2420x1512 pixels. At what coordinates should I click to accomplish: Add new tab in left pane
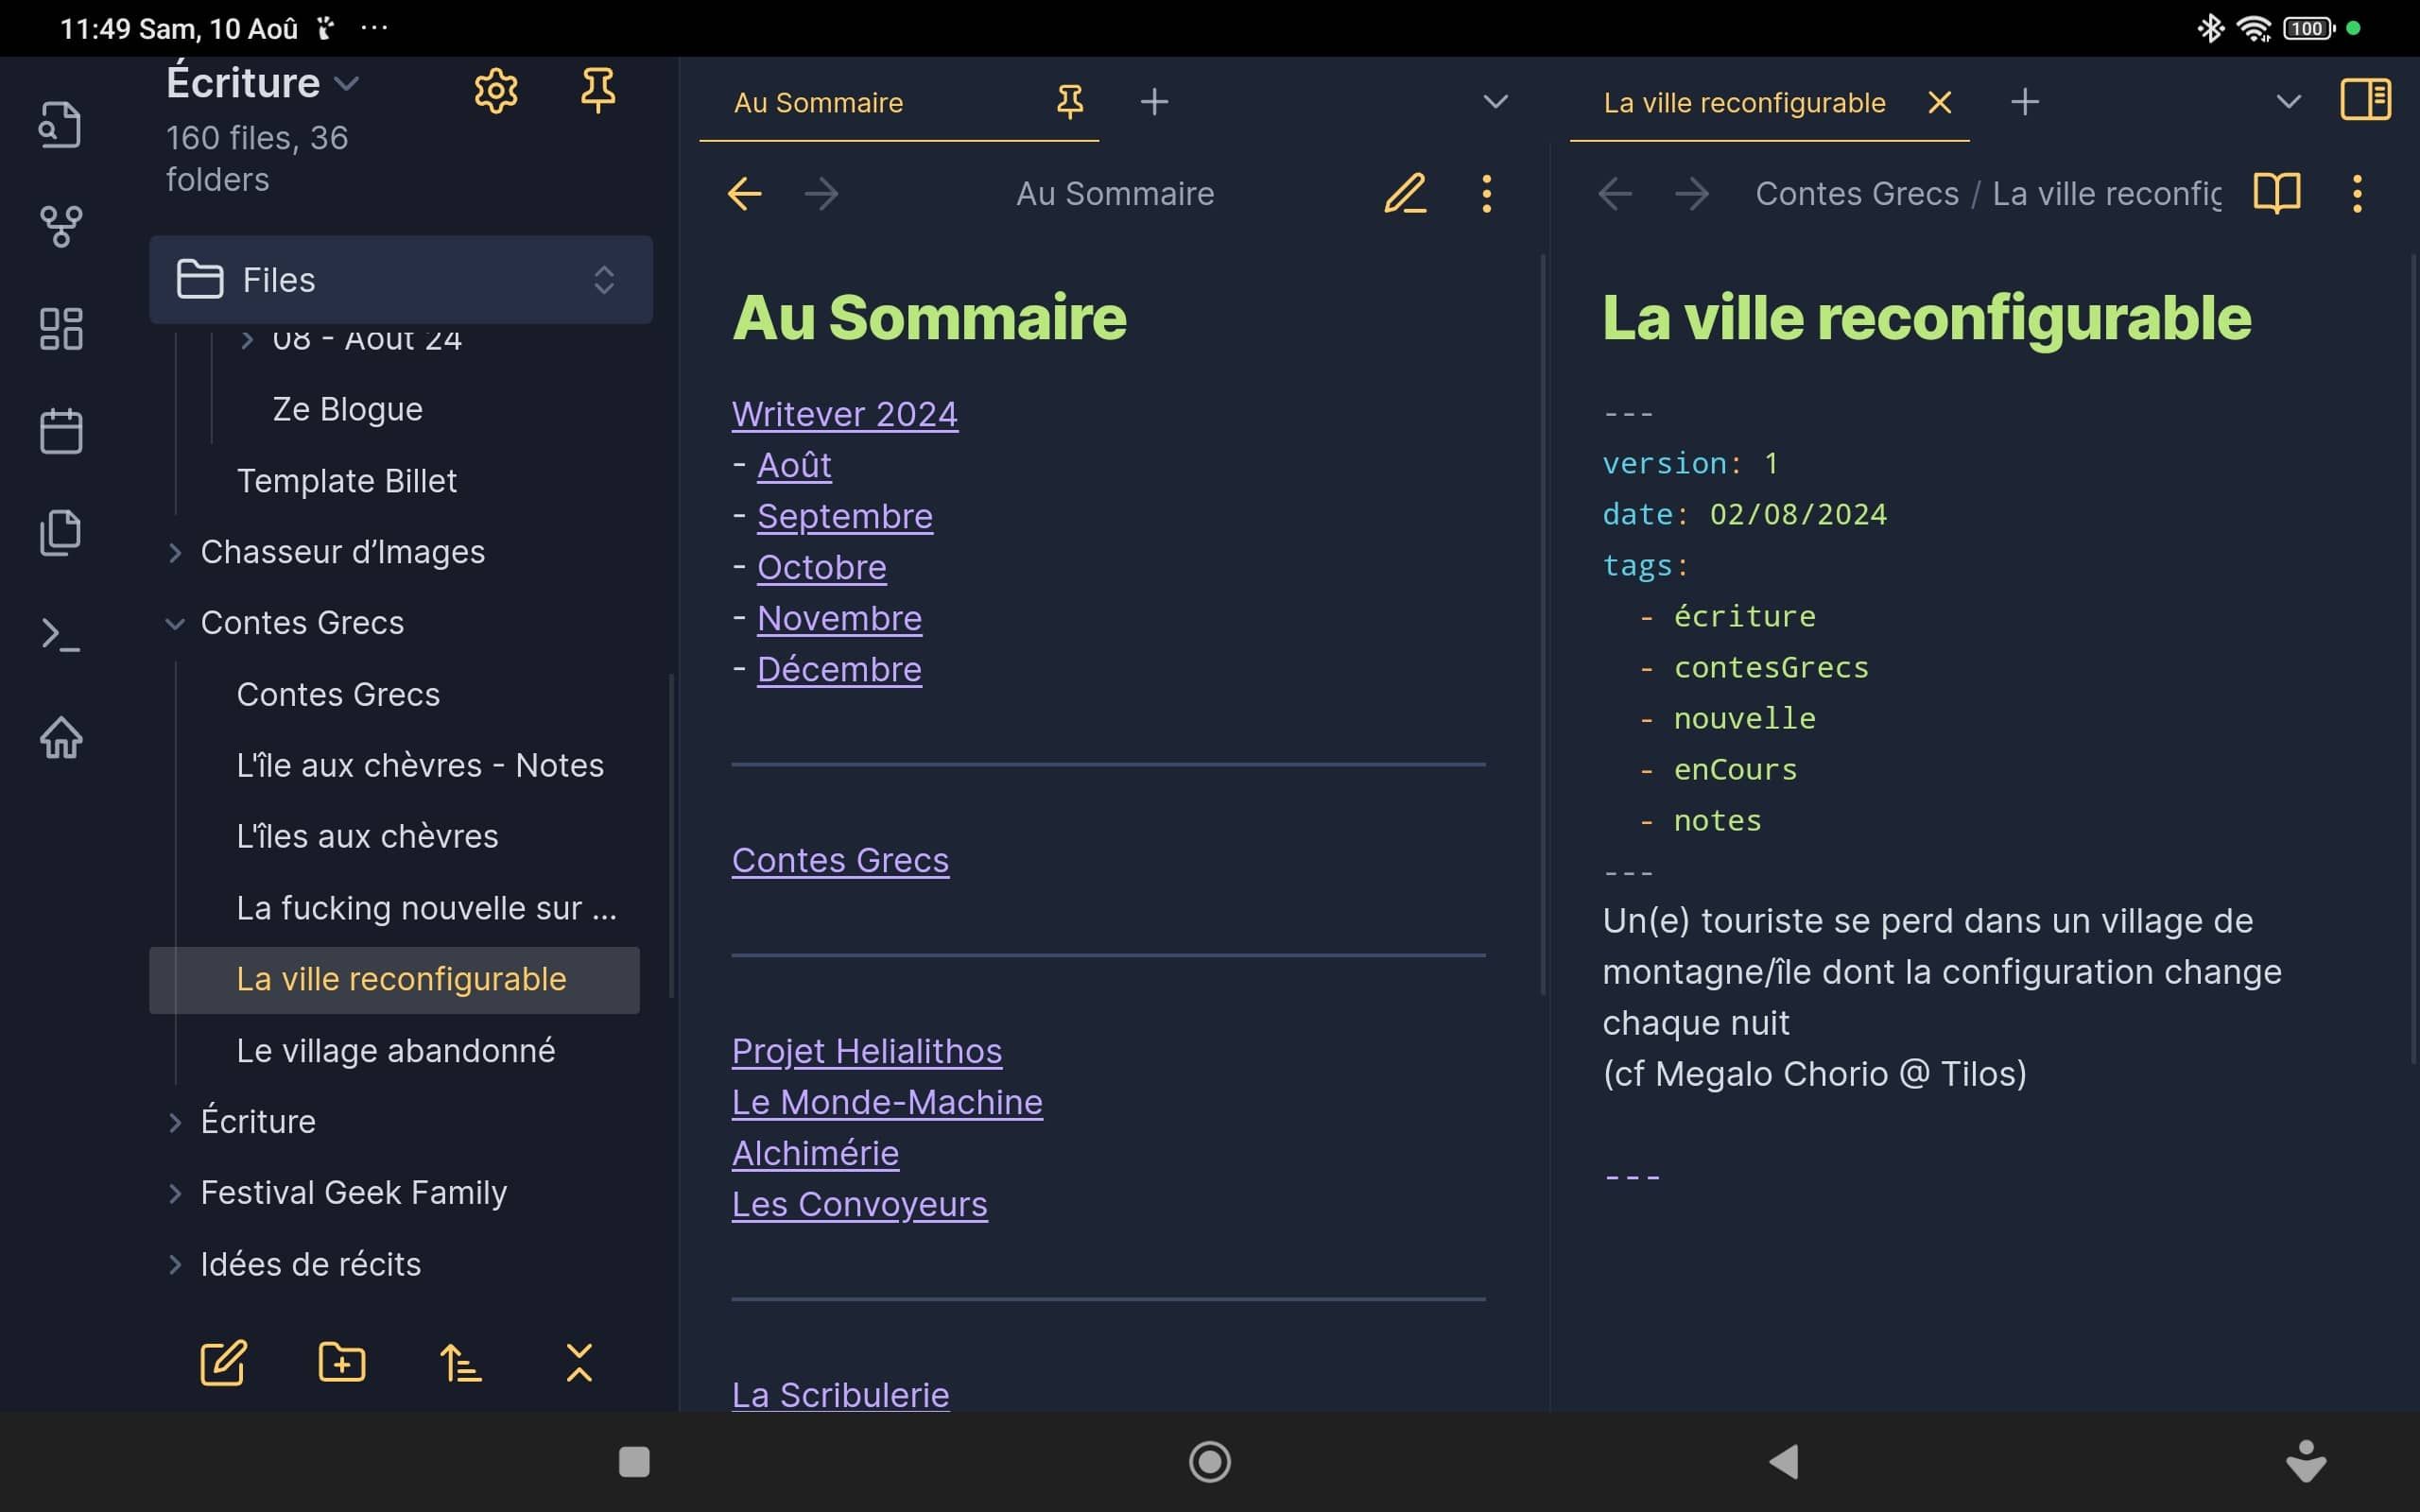(1154, 102)
